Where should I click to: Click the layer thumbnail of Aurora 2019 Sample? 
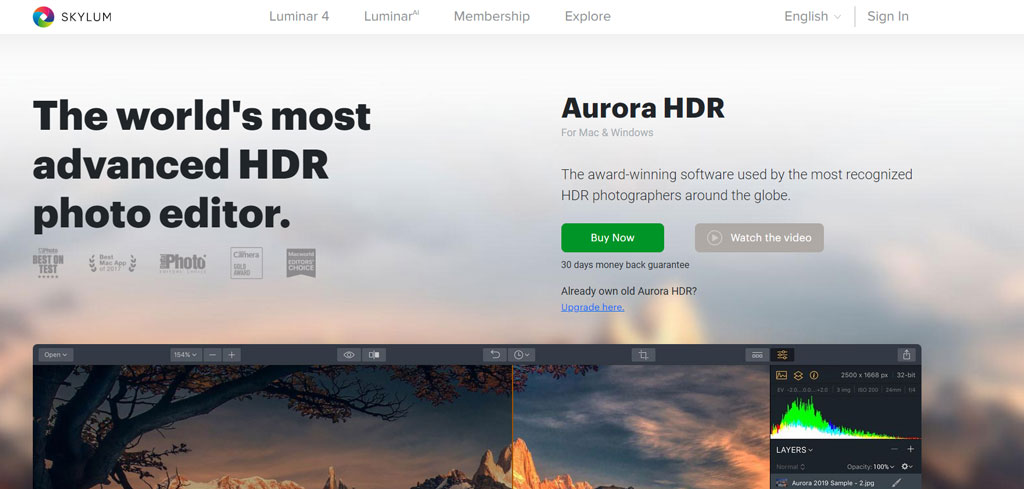point(781,484)
